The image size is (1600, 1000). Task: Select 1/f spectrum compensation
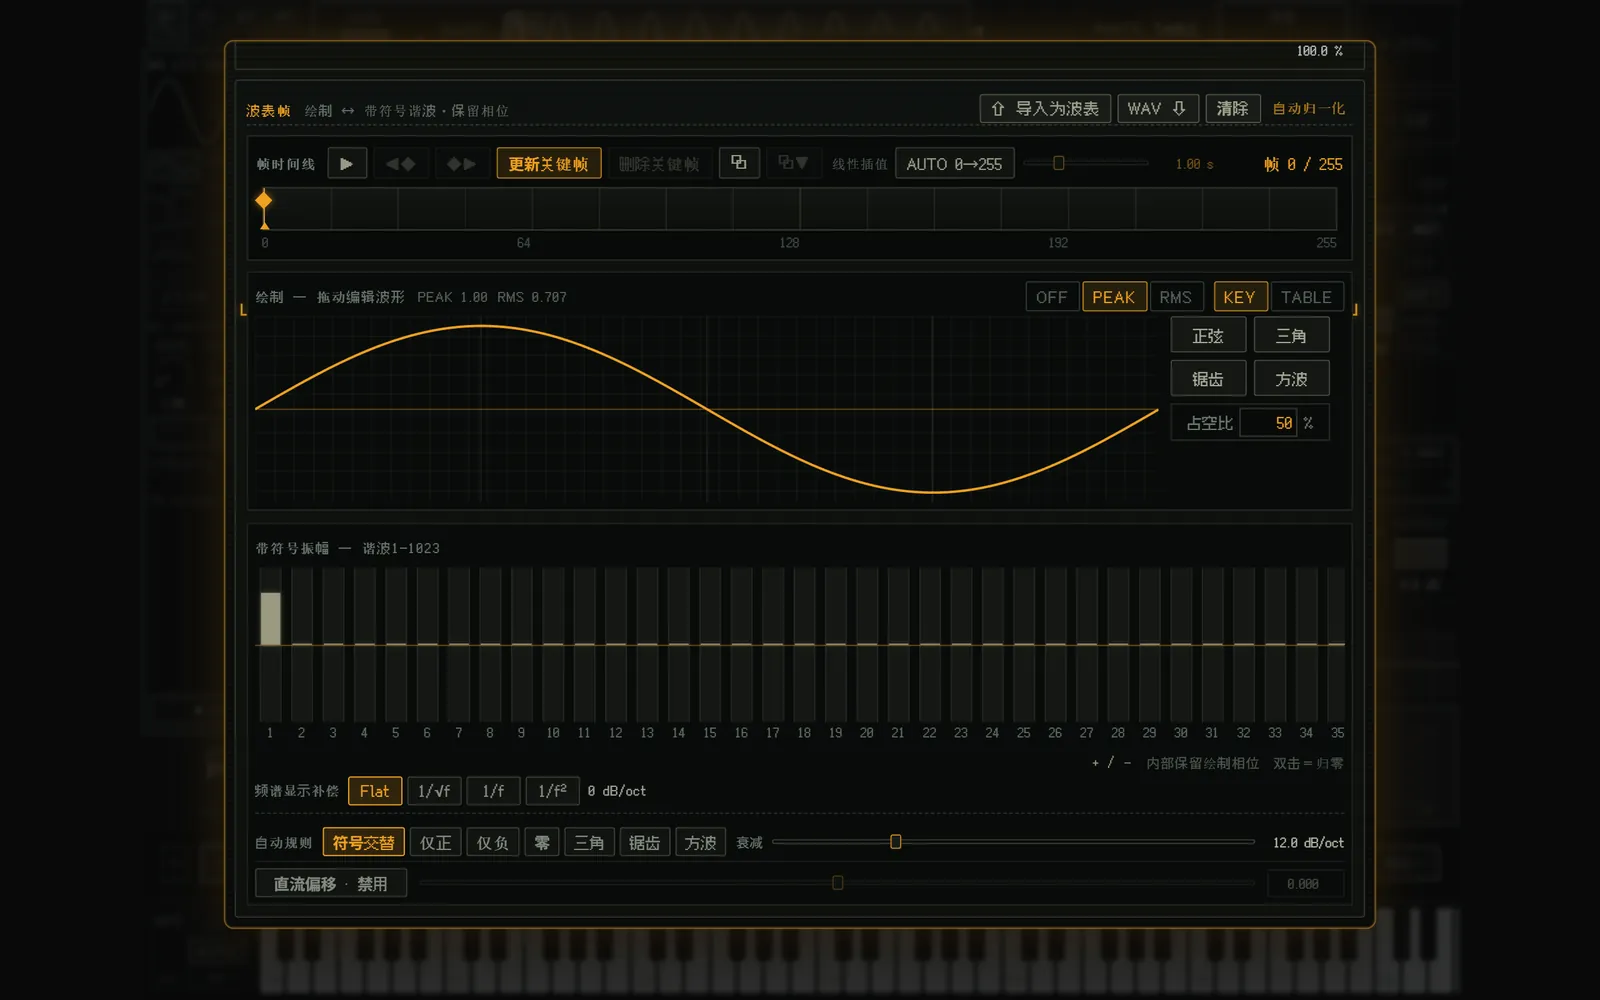point(493,791)
